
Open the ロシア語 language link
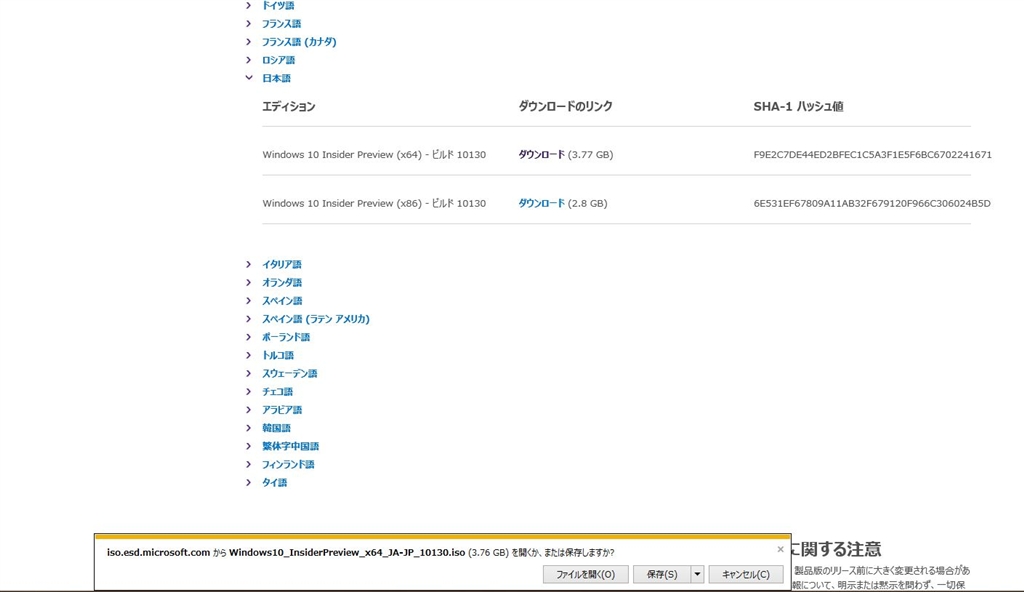(x=278, y=60)
